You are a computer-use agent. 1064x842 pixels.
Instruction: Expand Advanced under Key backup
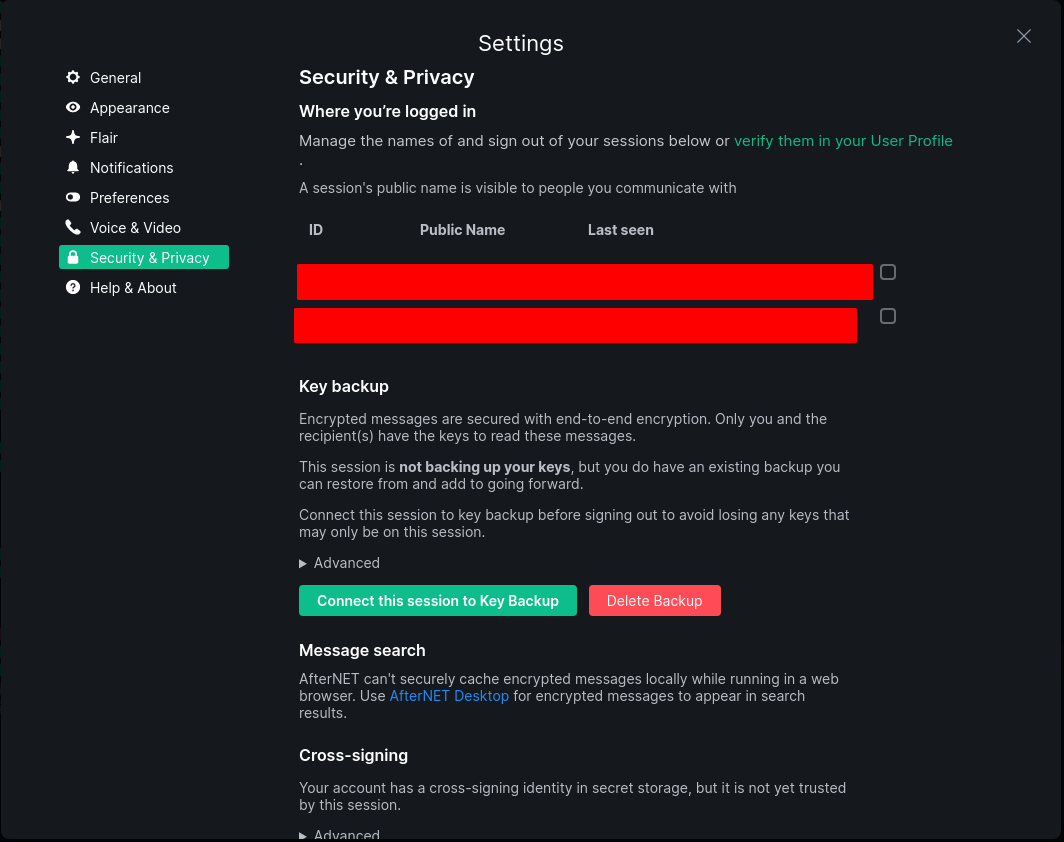[x=339, y=563]
